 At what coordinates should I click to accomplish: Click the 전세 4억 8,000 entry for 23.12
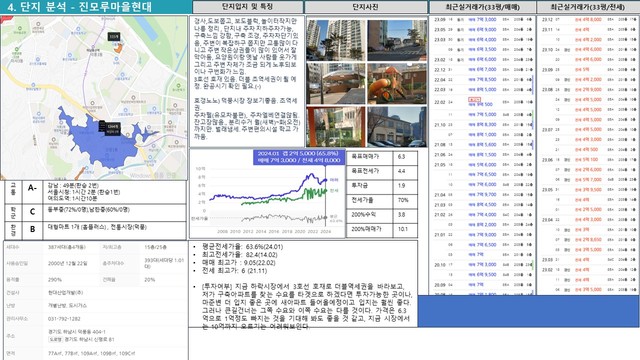[x=588, y=20]
